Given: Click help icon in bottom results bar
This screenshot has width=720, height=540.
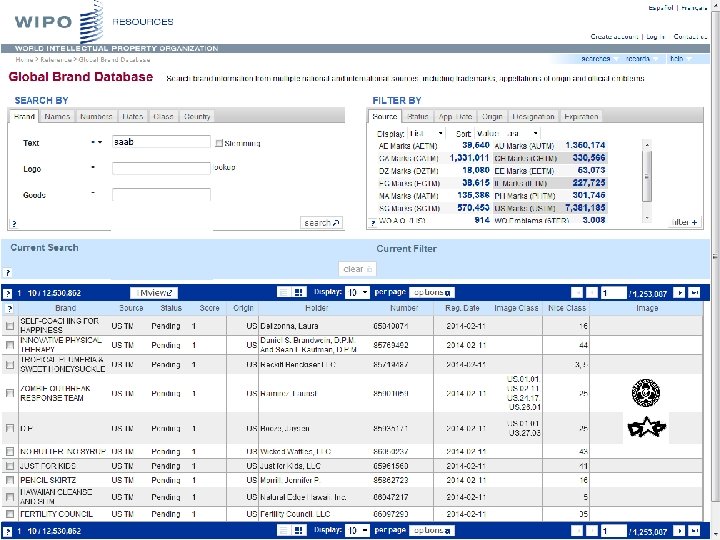Looking at the screenshot, I should [8, 531].
